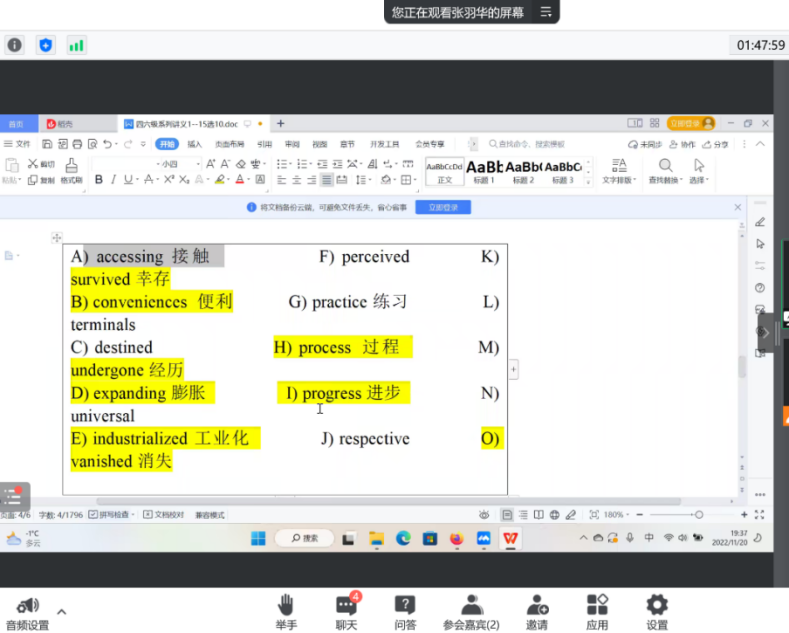This screenshot has height=633, width=789.
Task: Toggle justified paragraph alignment button
Action: (x=327, y=180)
